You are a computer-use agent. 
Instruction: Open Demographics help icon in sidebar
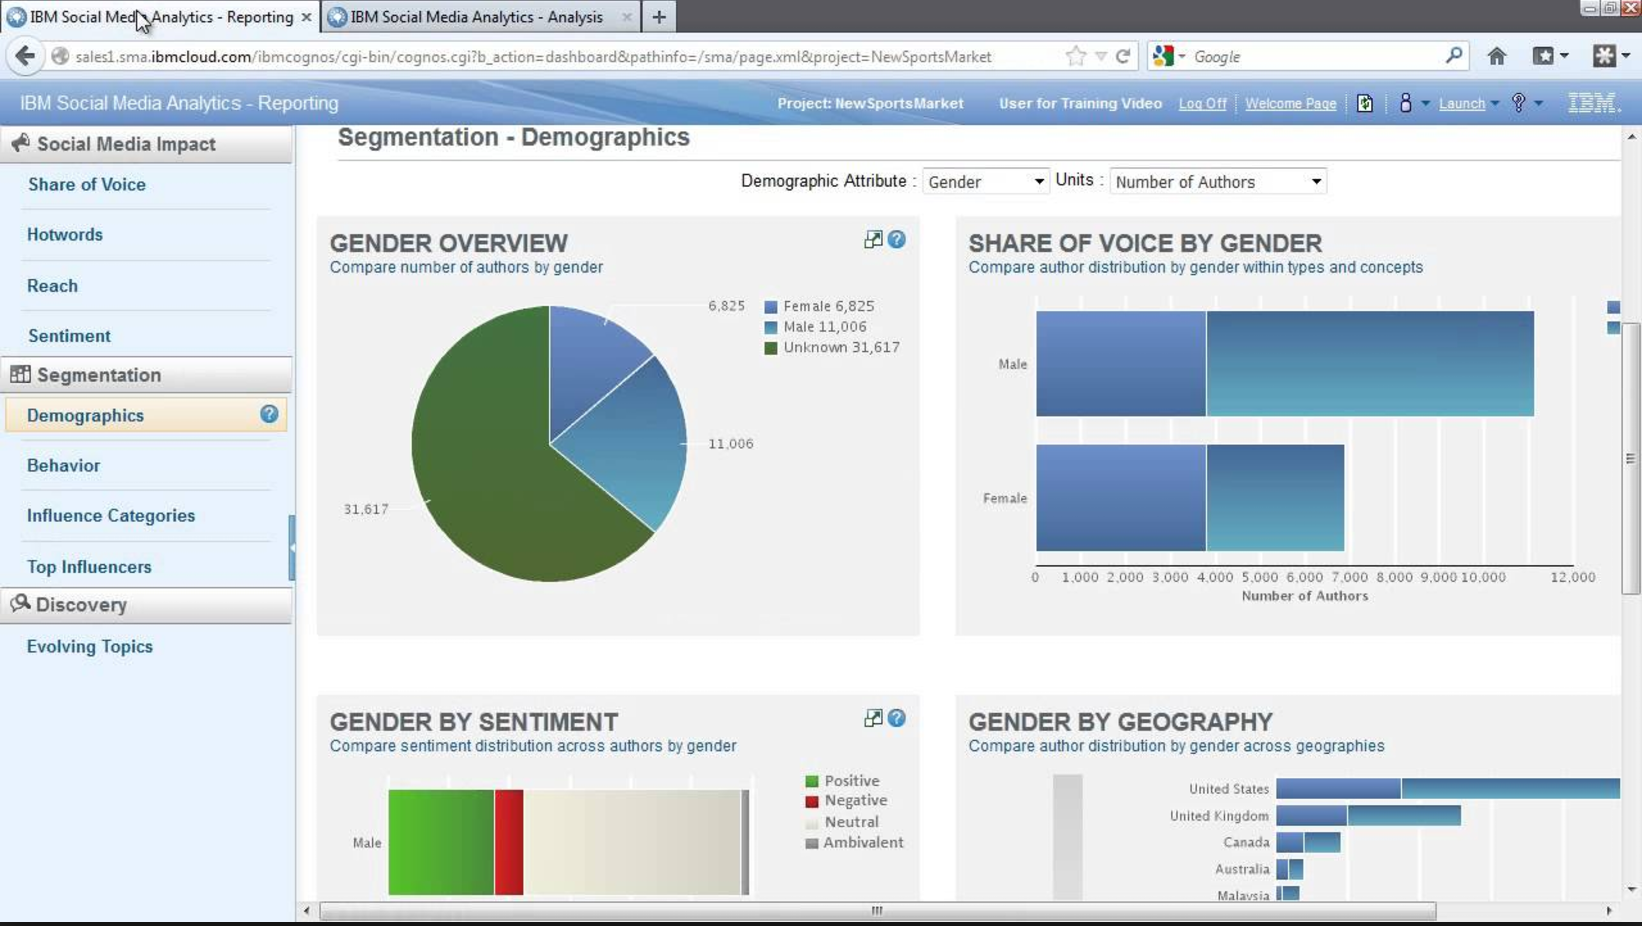tap(269, 414)
